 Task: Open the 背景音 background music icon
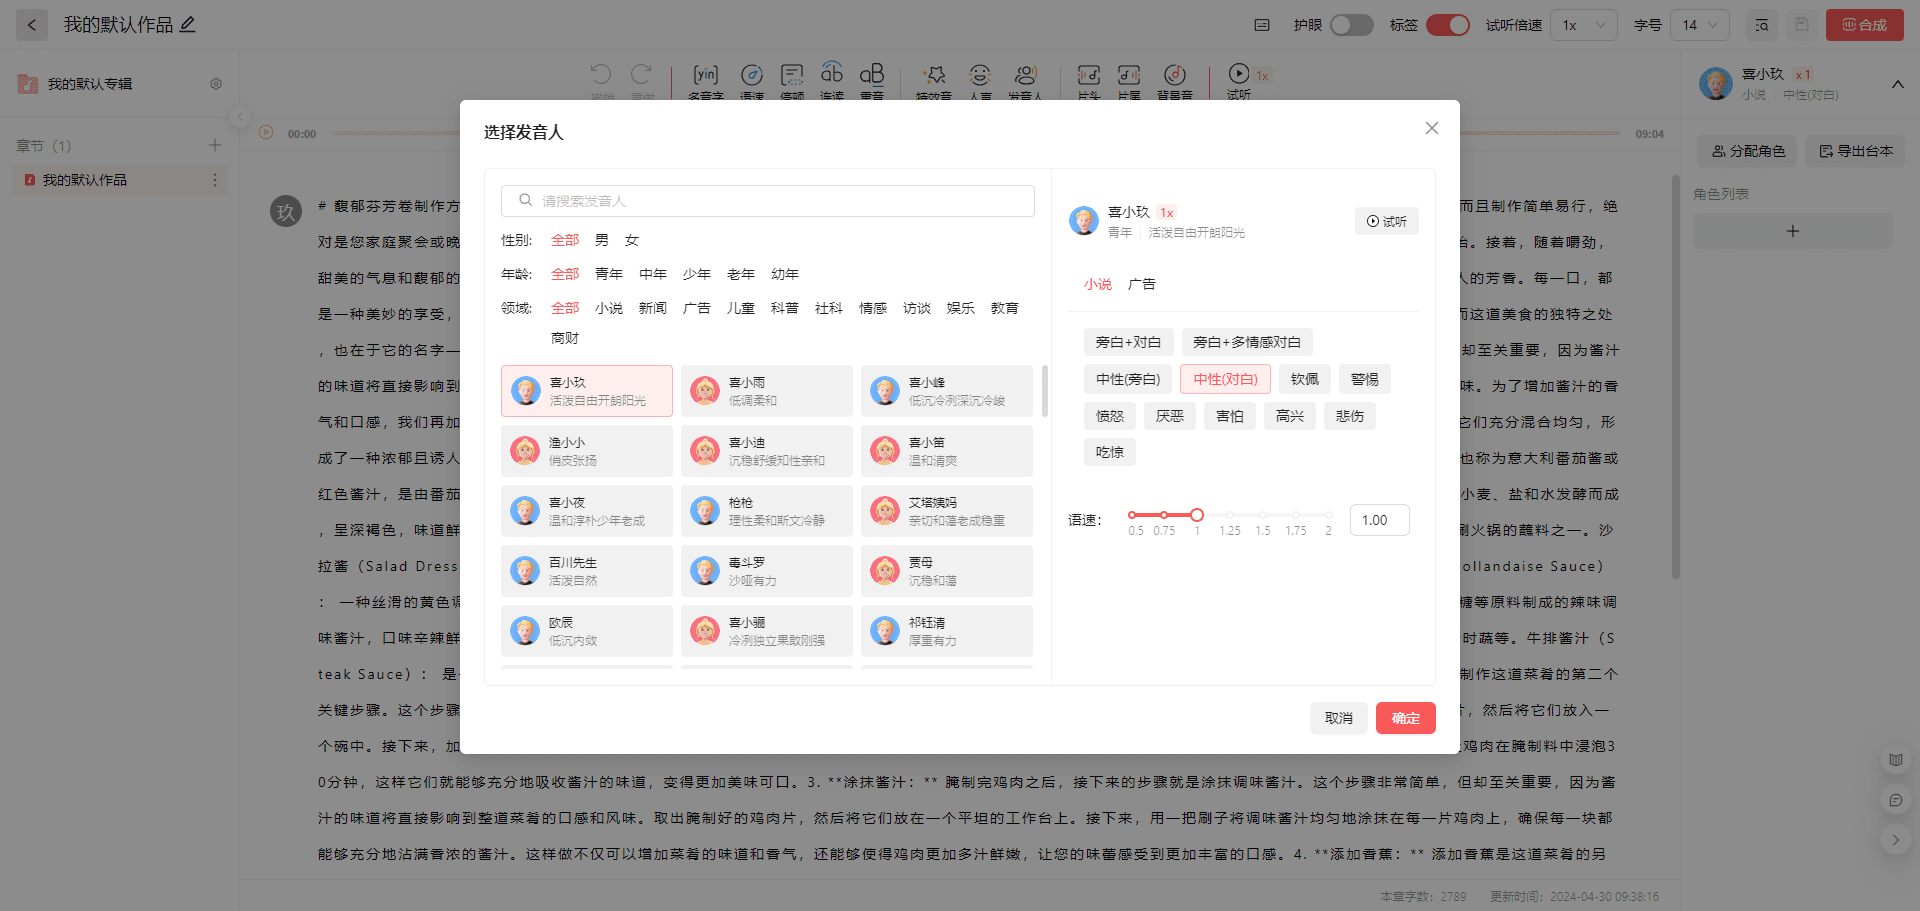coord(1175,75)
